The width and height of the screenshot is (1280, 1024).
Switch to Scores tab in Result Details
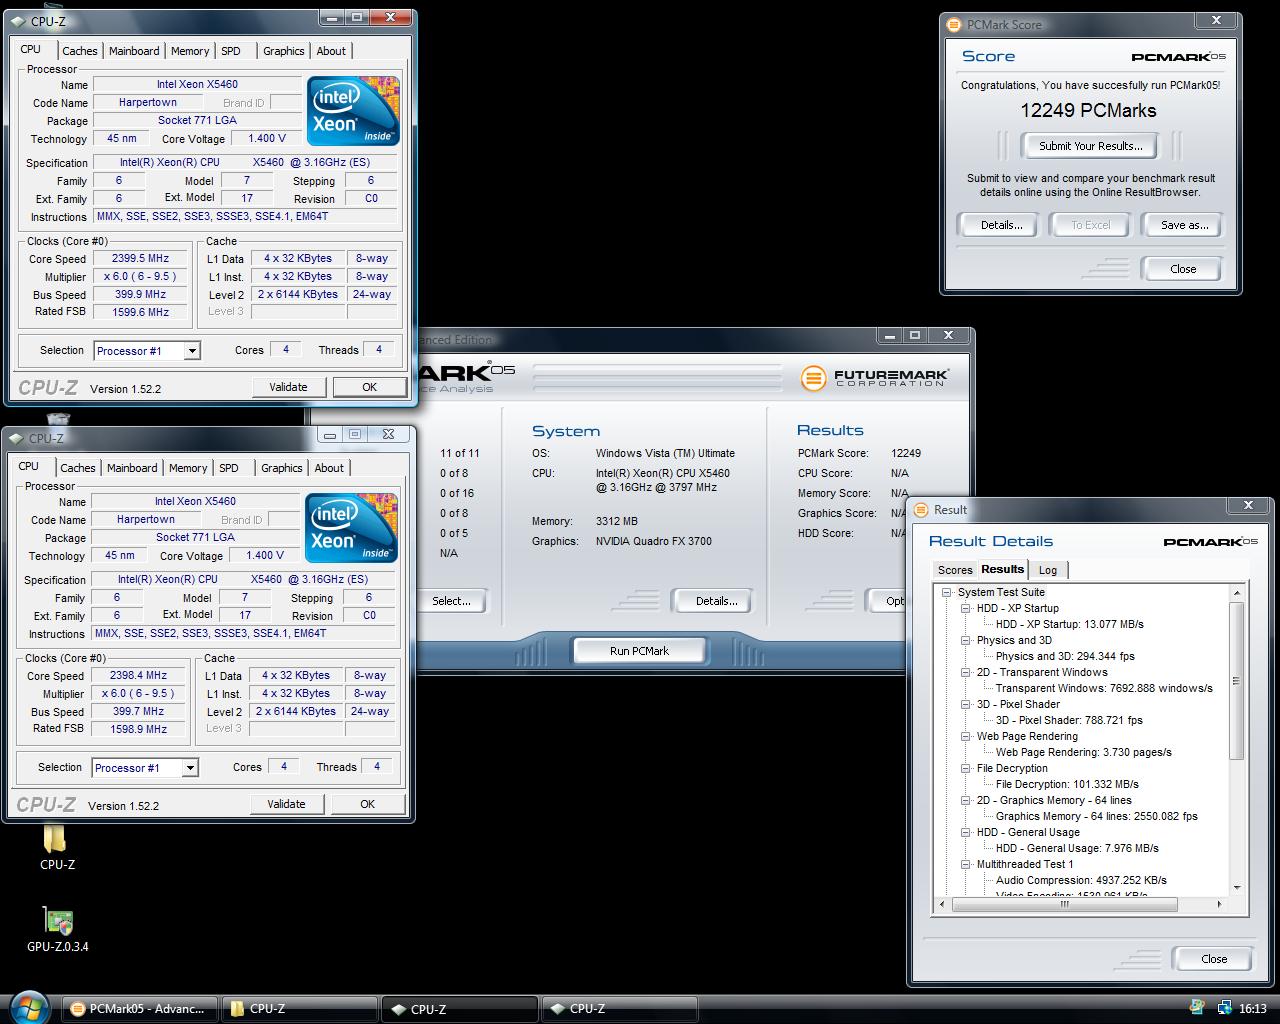(954, 570)
